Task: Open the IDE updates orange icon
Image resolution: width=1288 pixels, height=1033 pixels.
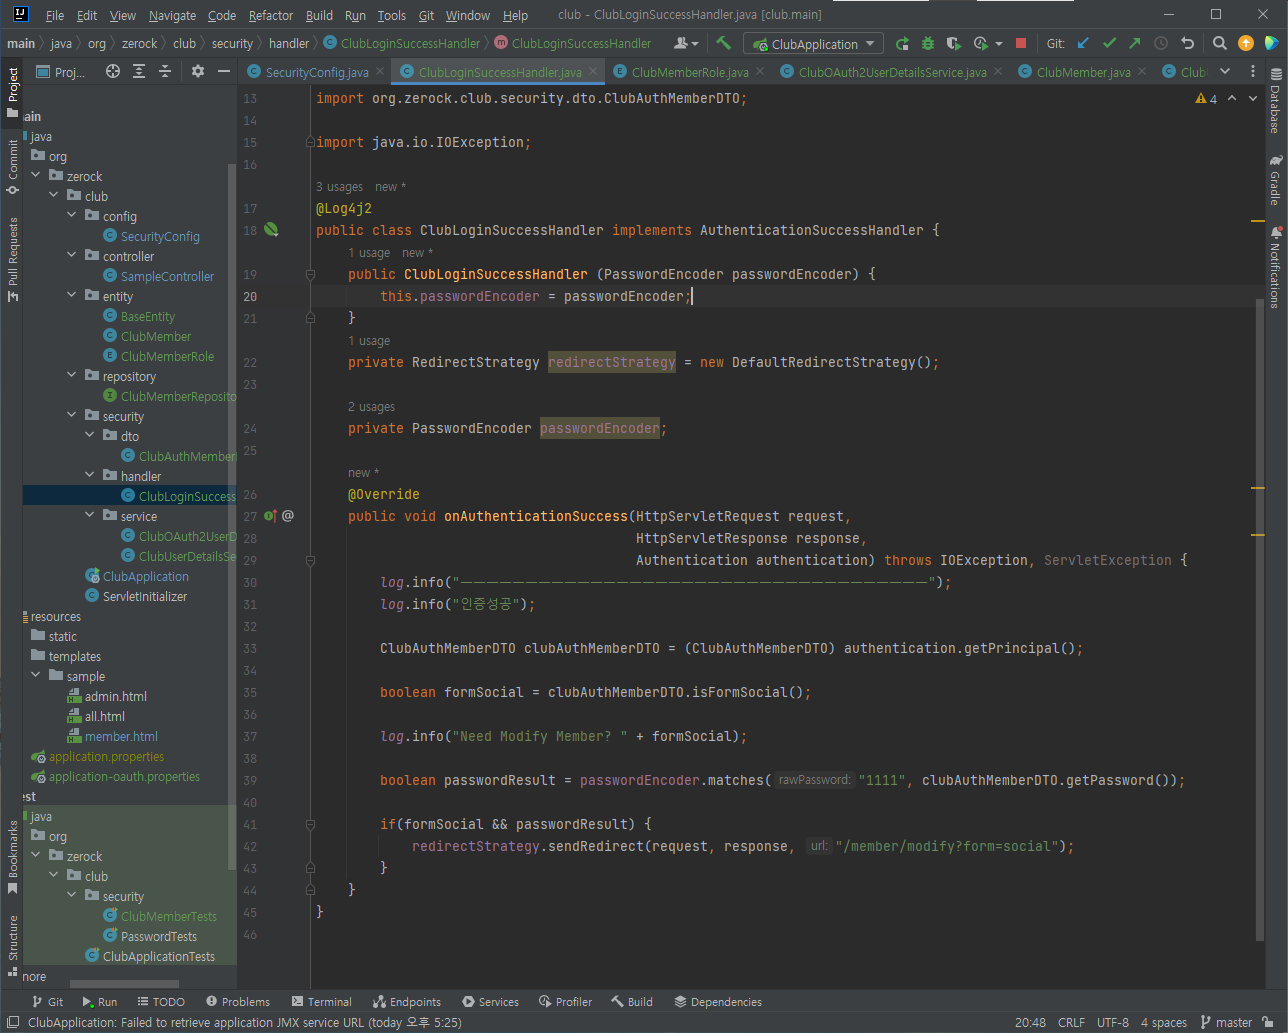Action: tap(1246, 44)
